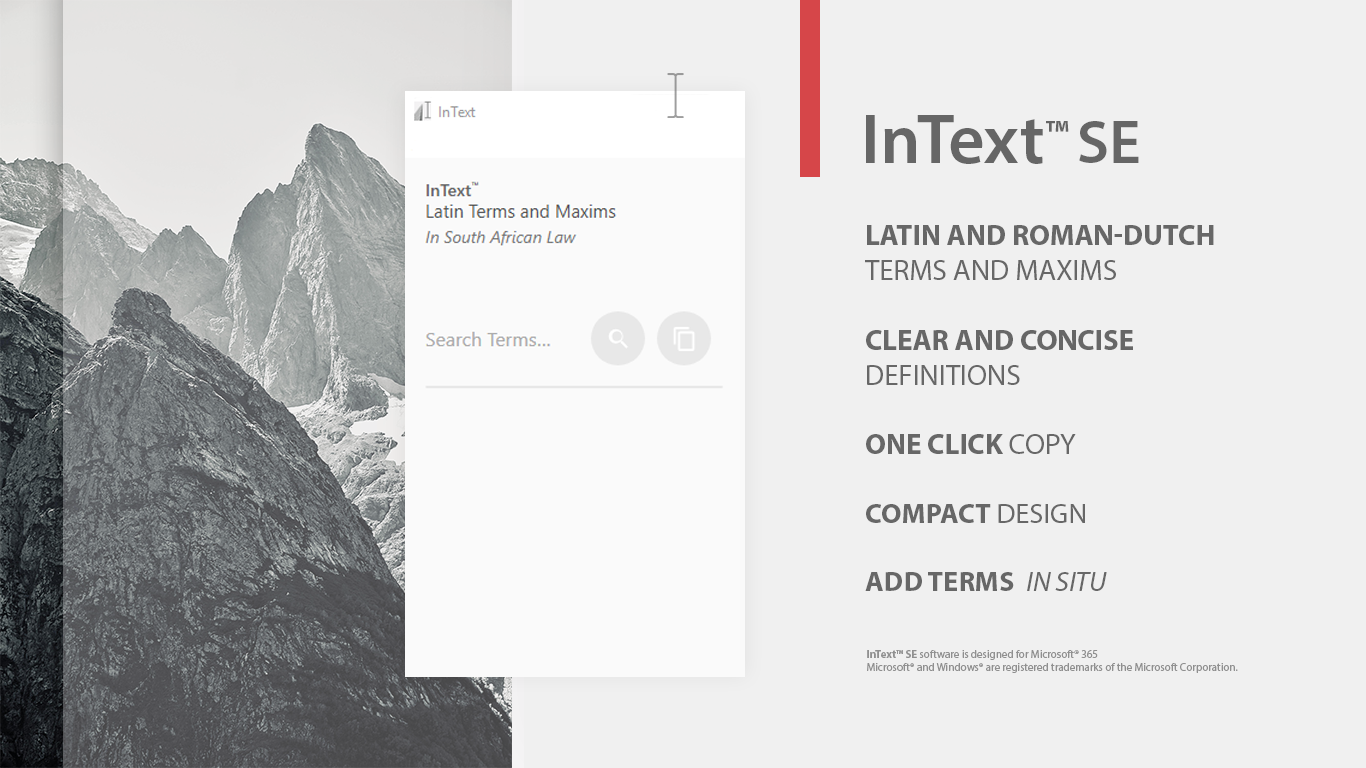Click the CLEAR AND CONCISE heading
The width and height of the screenshot is (1366, 768).
(x=999, y=341)
